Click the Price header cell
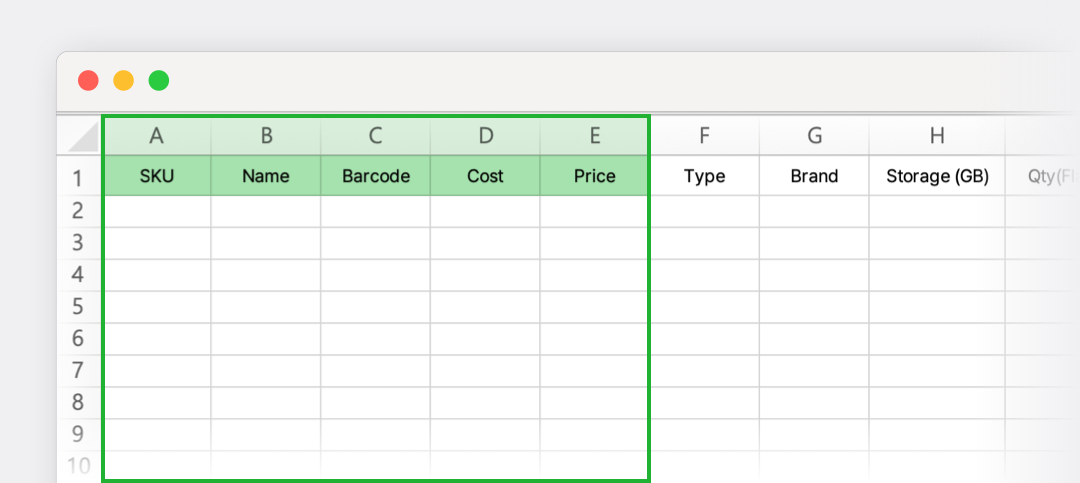Screen dimensions: 1080x483 [x=594, y=176]
